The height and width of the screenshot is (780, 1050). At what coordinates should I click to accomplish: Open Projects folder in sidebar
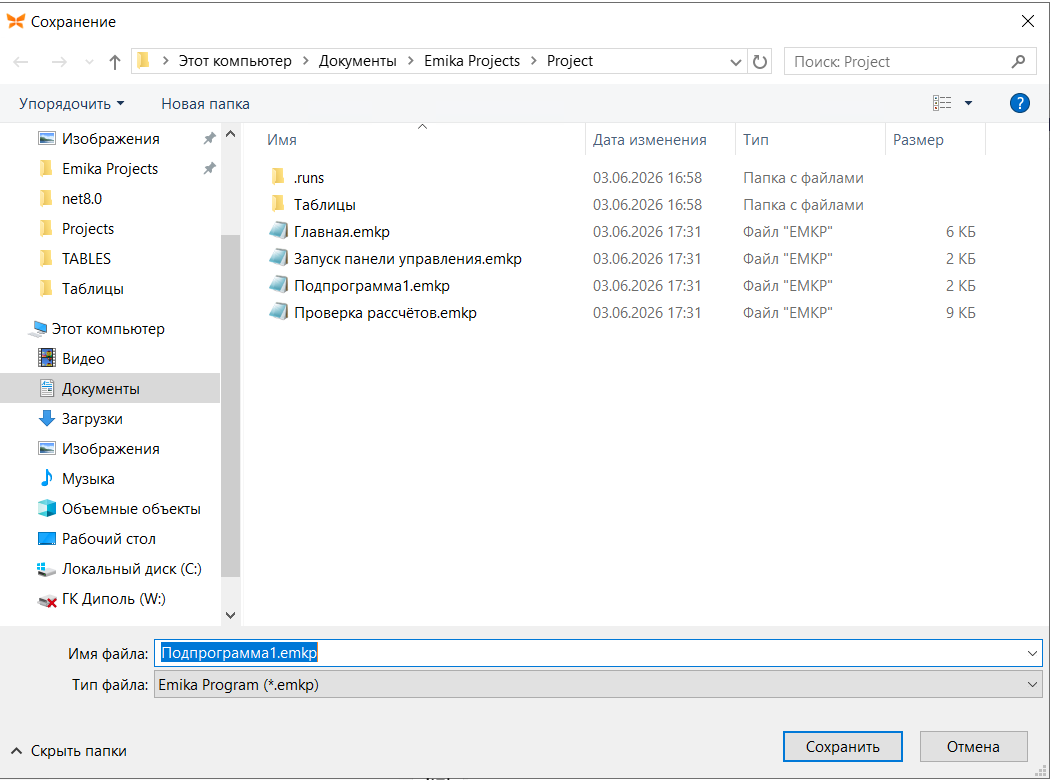coord(88,229)
